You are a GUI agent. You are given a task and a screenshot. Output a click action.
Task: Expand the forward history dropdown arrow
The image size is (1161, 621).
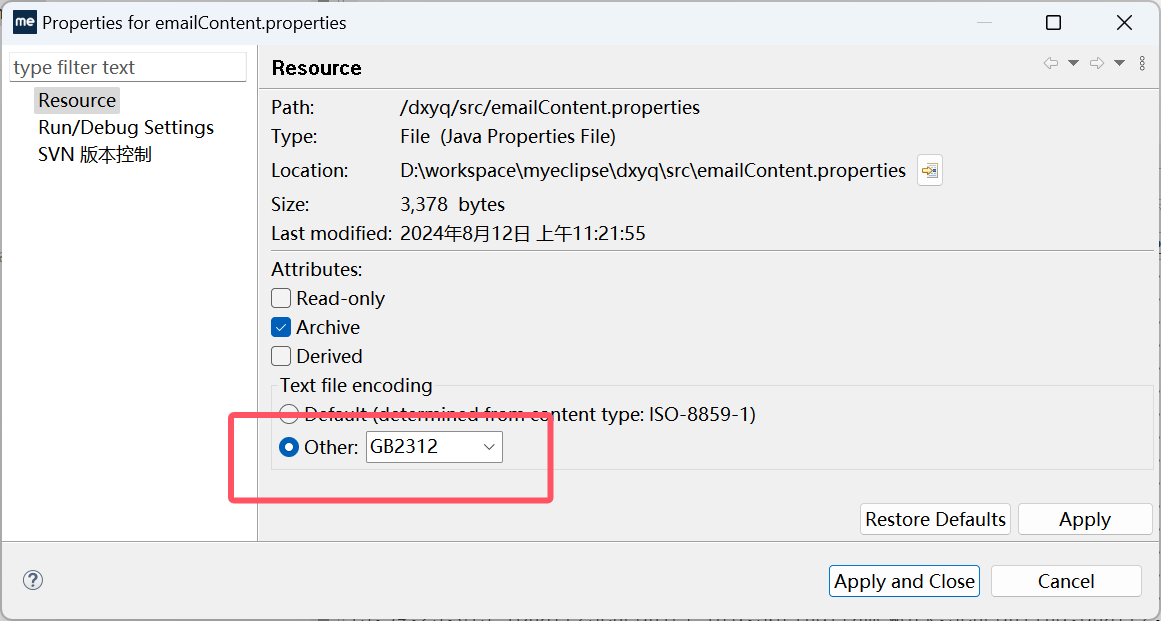pyautogui.click(x=1119, y=64)
